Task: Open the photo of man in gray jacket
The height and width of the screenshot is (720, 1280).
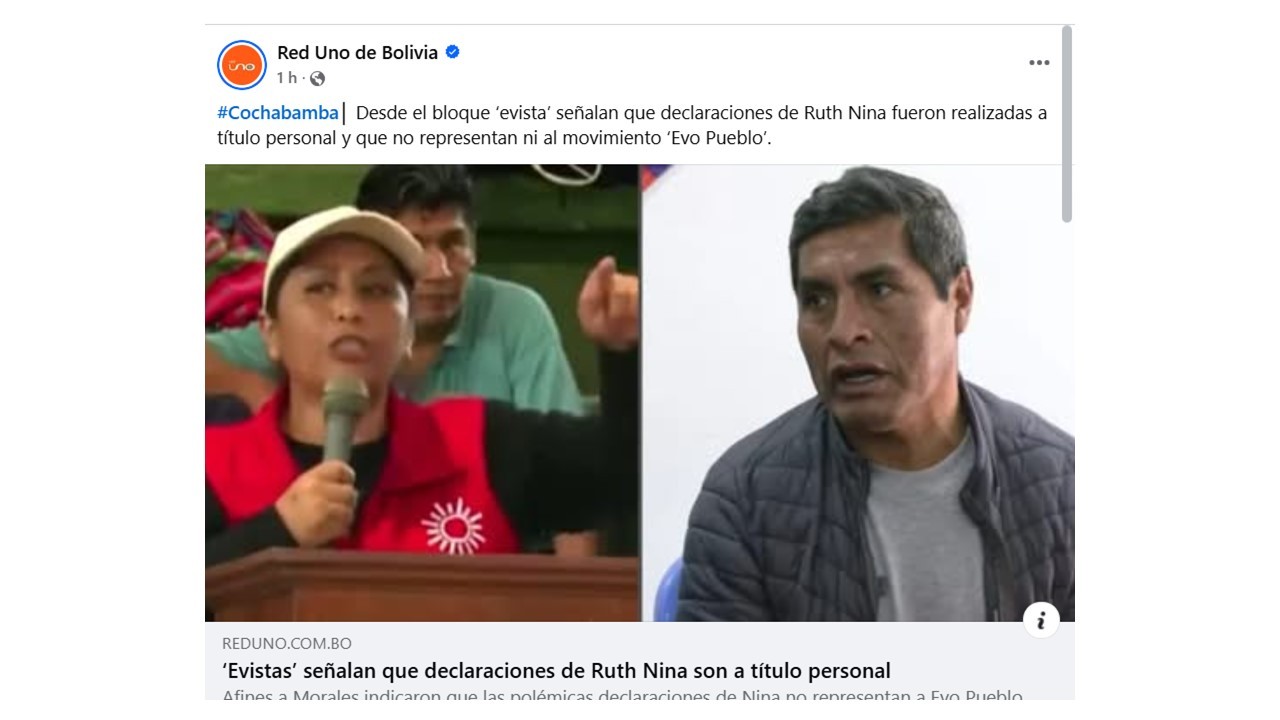Action: pos(857,393)
